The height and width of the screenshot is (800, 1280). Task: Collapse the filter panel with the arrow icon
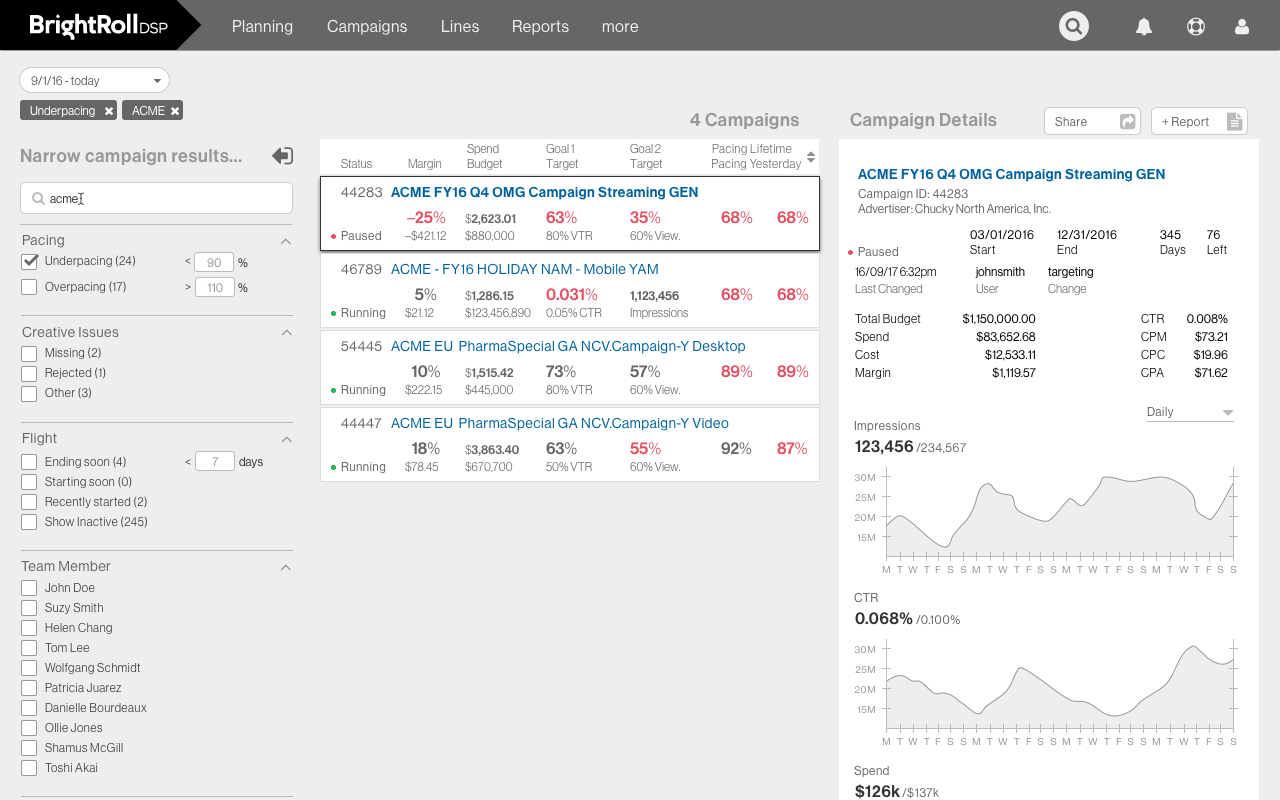[282, 156]
